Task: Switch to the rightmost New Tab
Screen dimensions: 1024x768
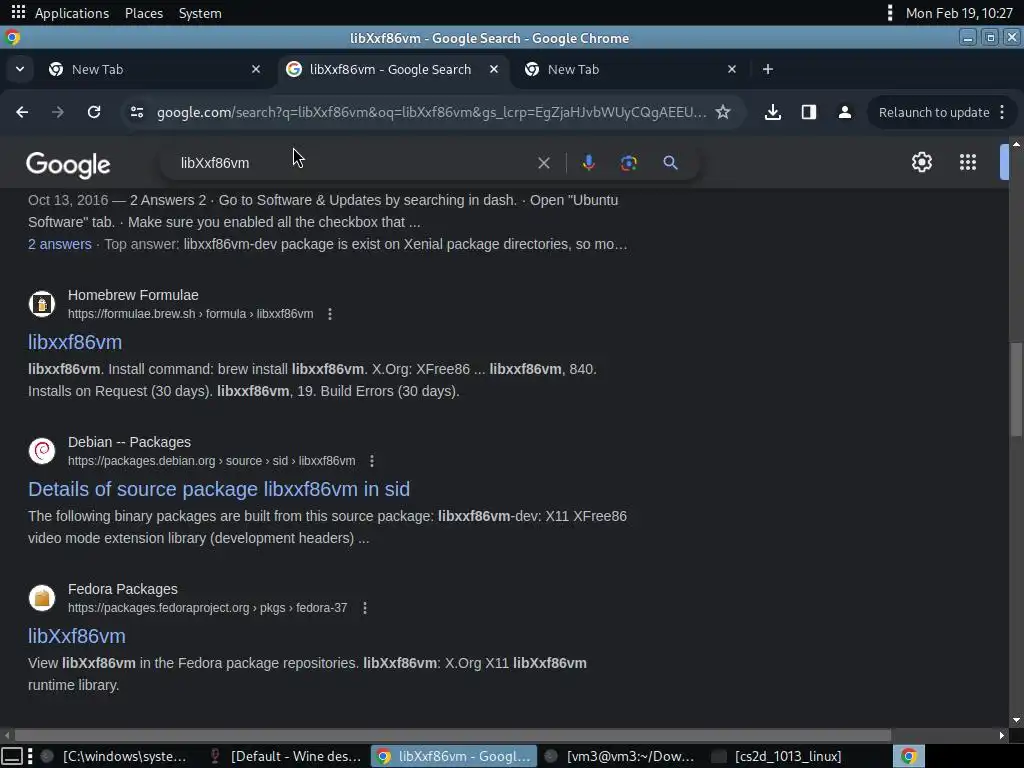Action: [631, 69]
